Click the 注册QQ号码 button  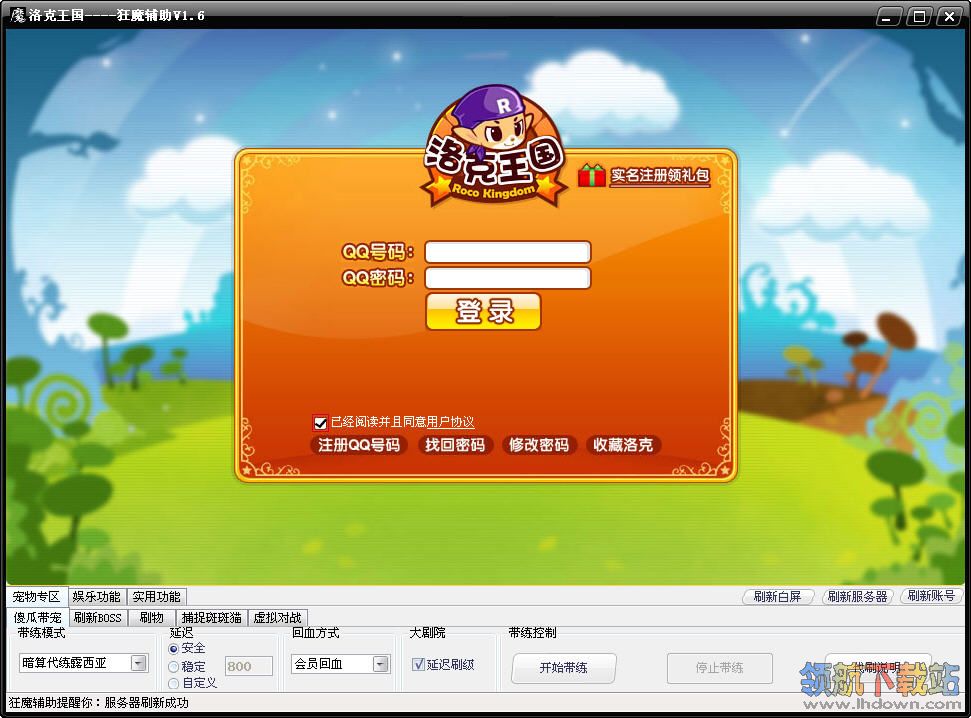point(359,445)
